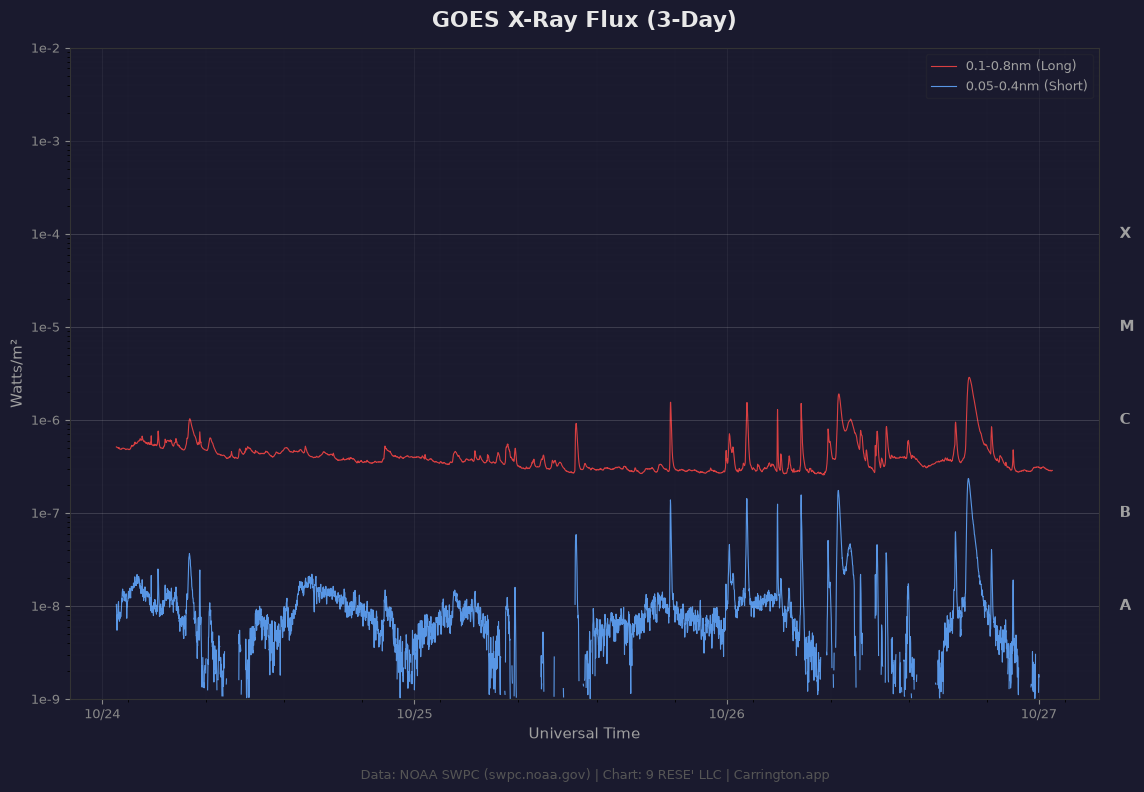Click the '10/24' date tick label
Viewport: 1144px width, 792px height.
pyautogui.click(x=102, y=714)
